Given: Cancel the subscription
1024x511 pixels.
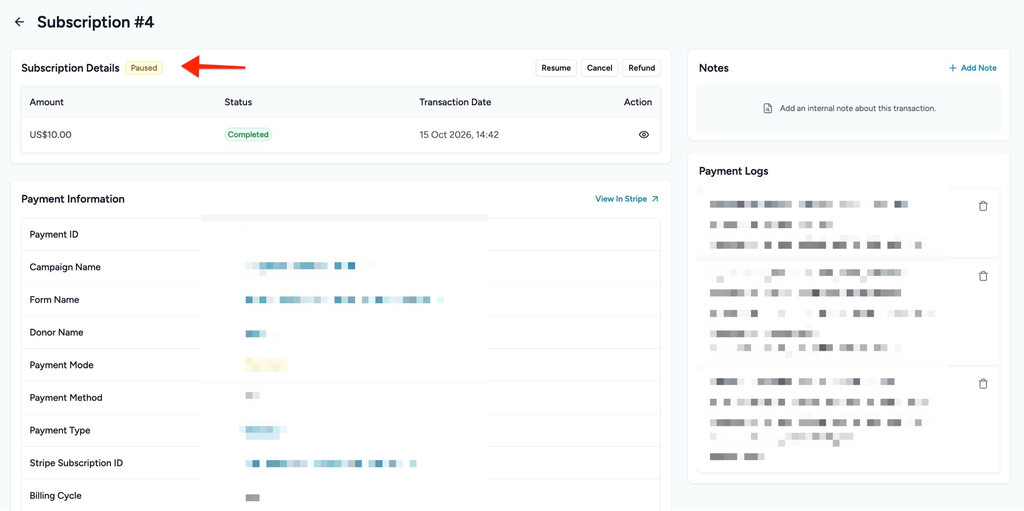Looking at the screenshot, I should click(600, 68).
